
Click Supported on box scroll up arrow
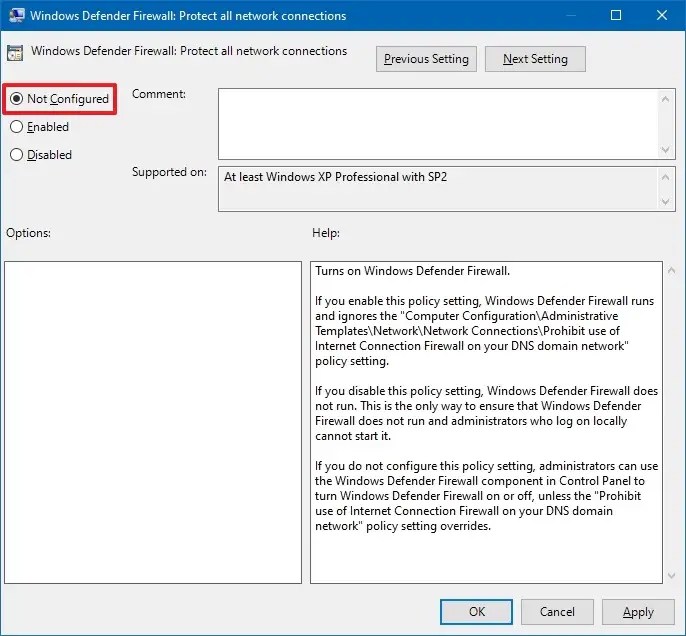[665, 177]
